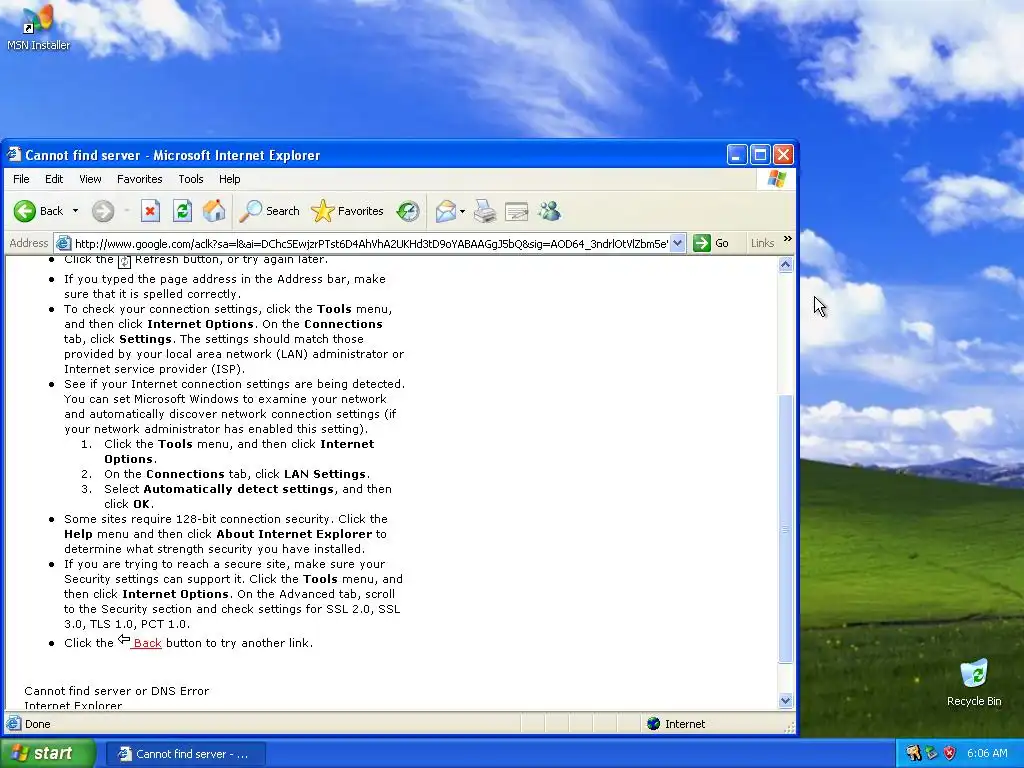
Task: Click the vertical scrollbar thumb
Action: point(786,529)
